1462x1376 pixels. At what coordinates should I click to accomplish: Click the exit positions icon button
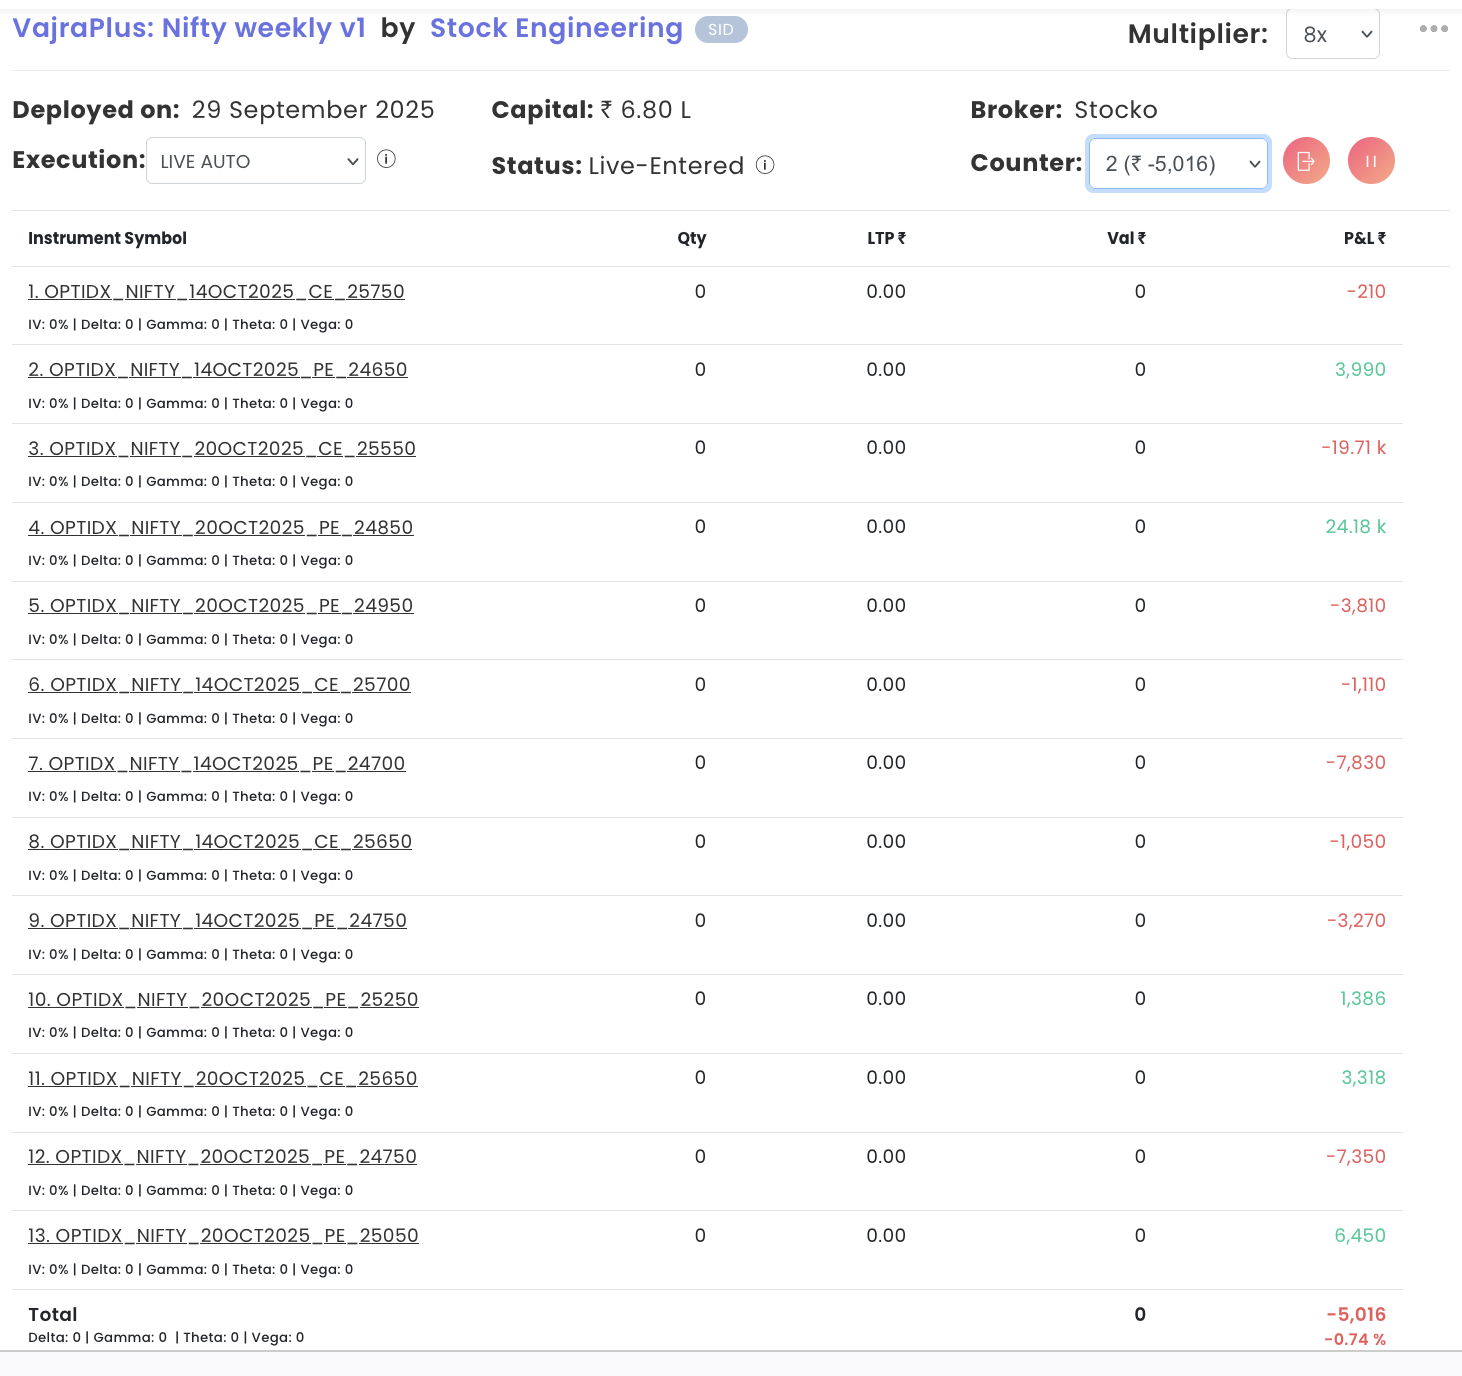(x=1306, y=161)
